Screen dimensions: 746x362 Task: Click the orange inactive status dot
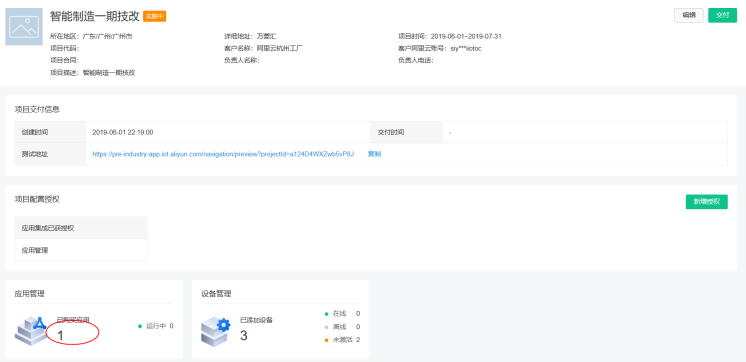(x=326, y=340)
